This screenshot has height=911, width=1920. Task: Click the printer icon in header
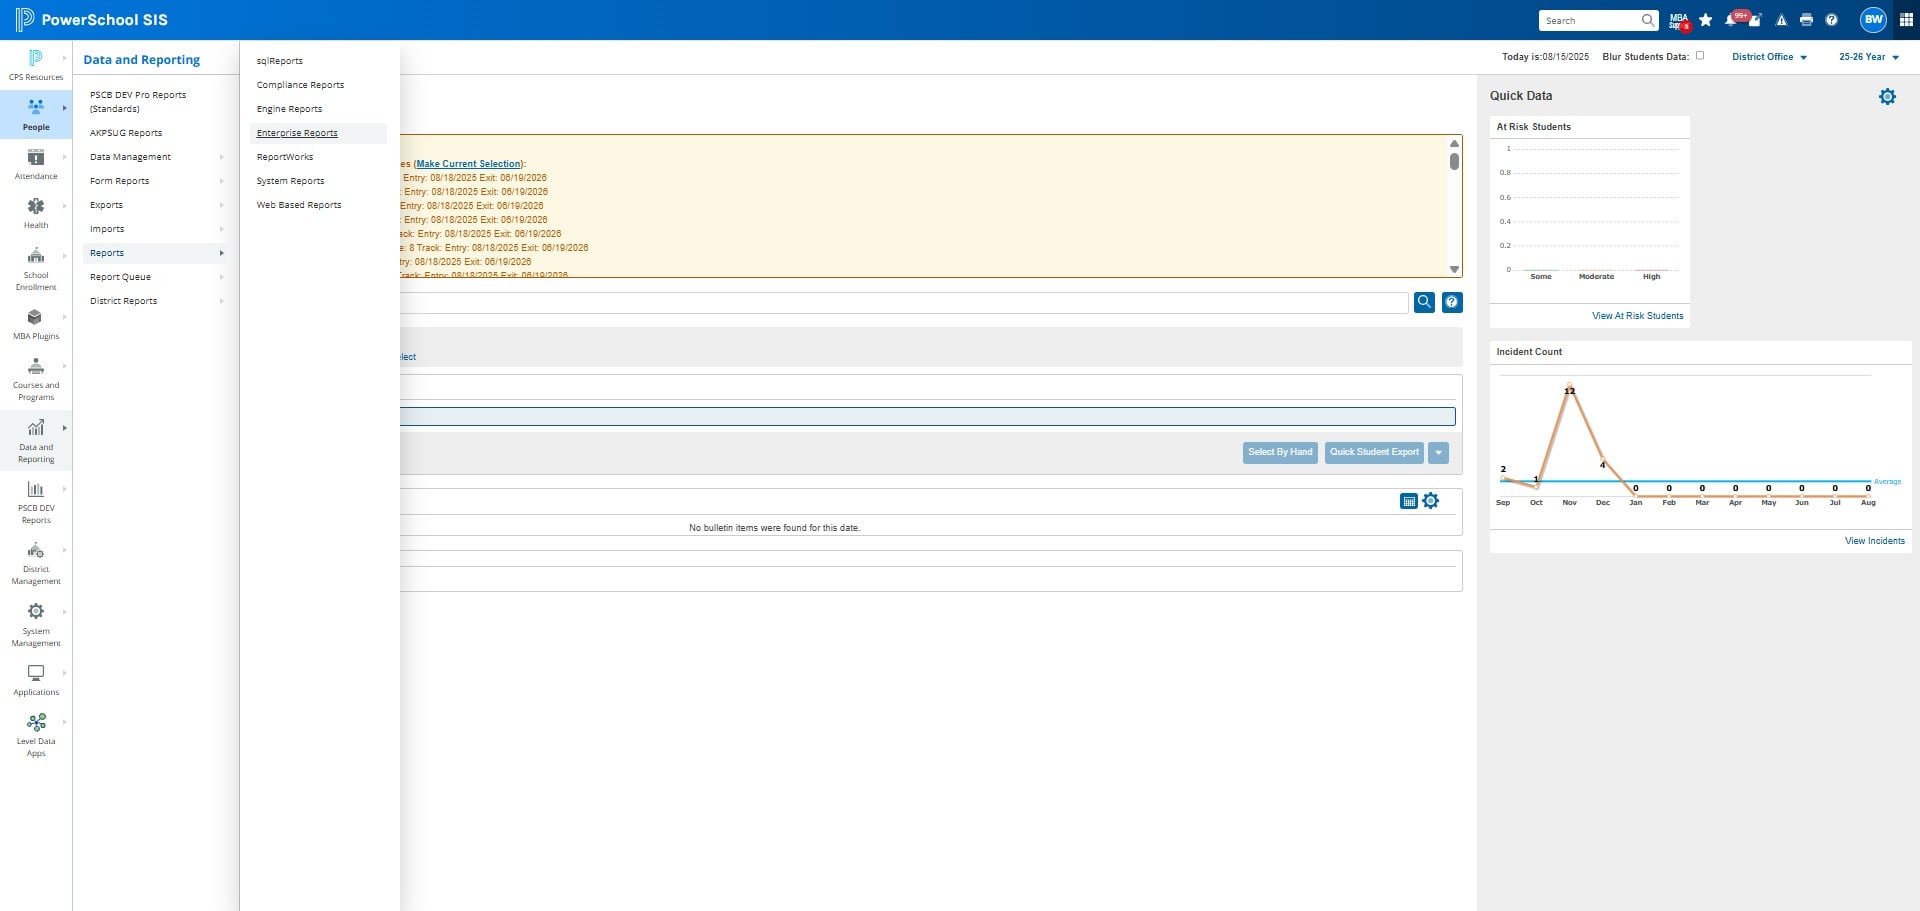(x=1806, y=20)
